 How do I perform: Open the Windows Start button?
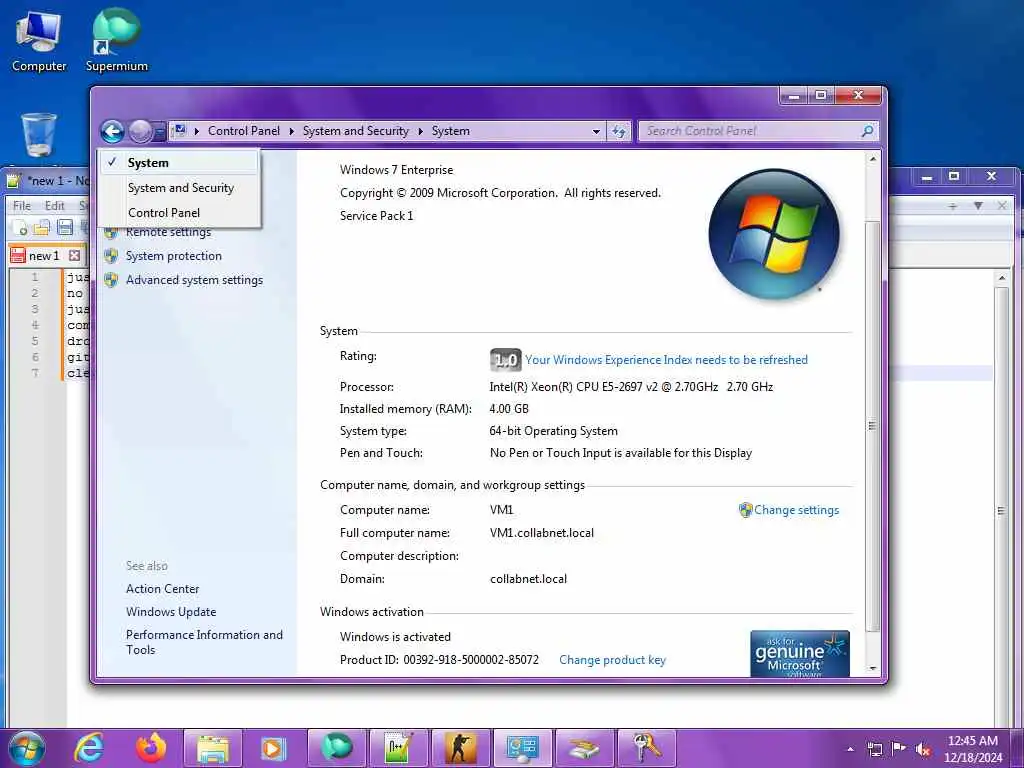[x=27, y=749]
